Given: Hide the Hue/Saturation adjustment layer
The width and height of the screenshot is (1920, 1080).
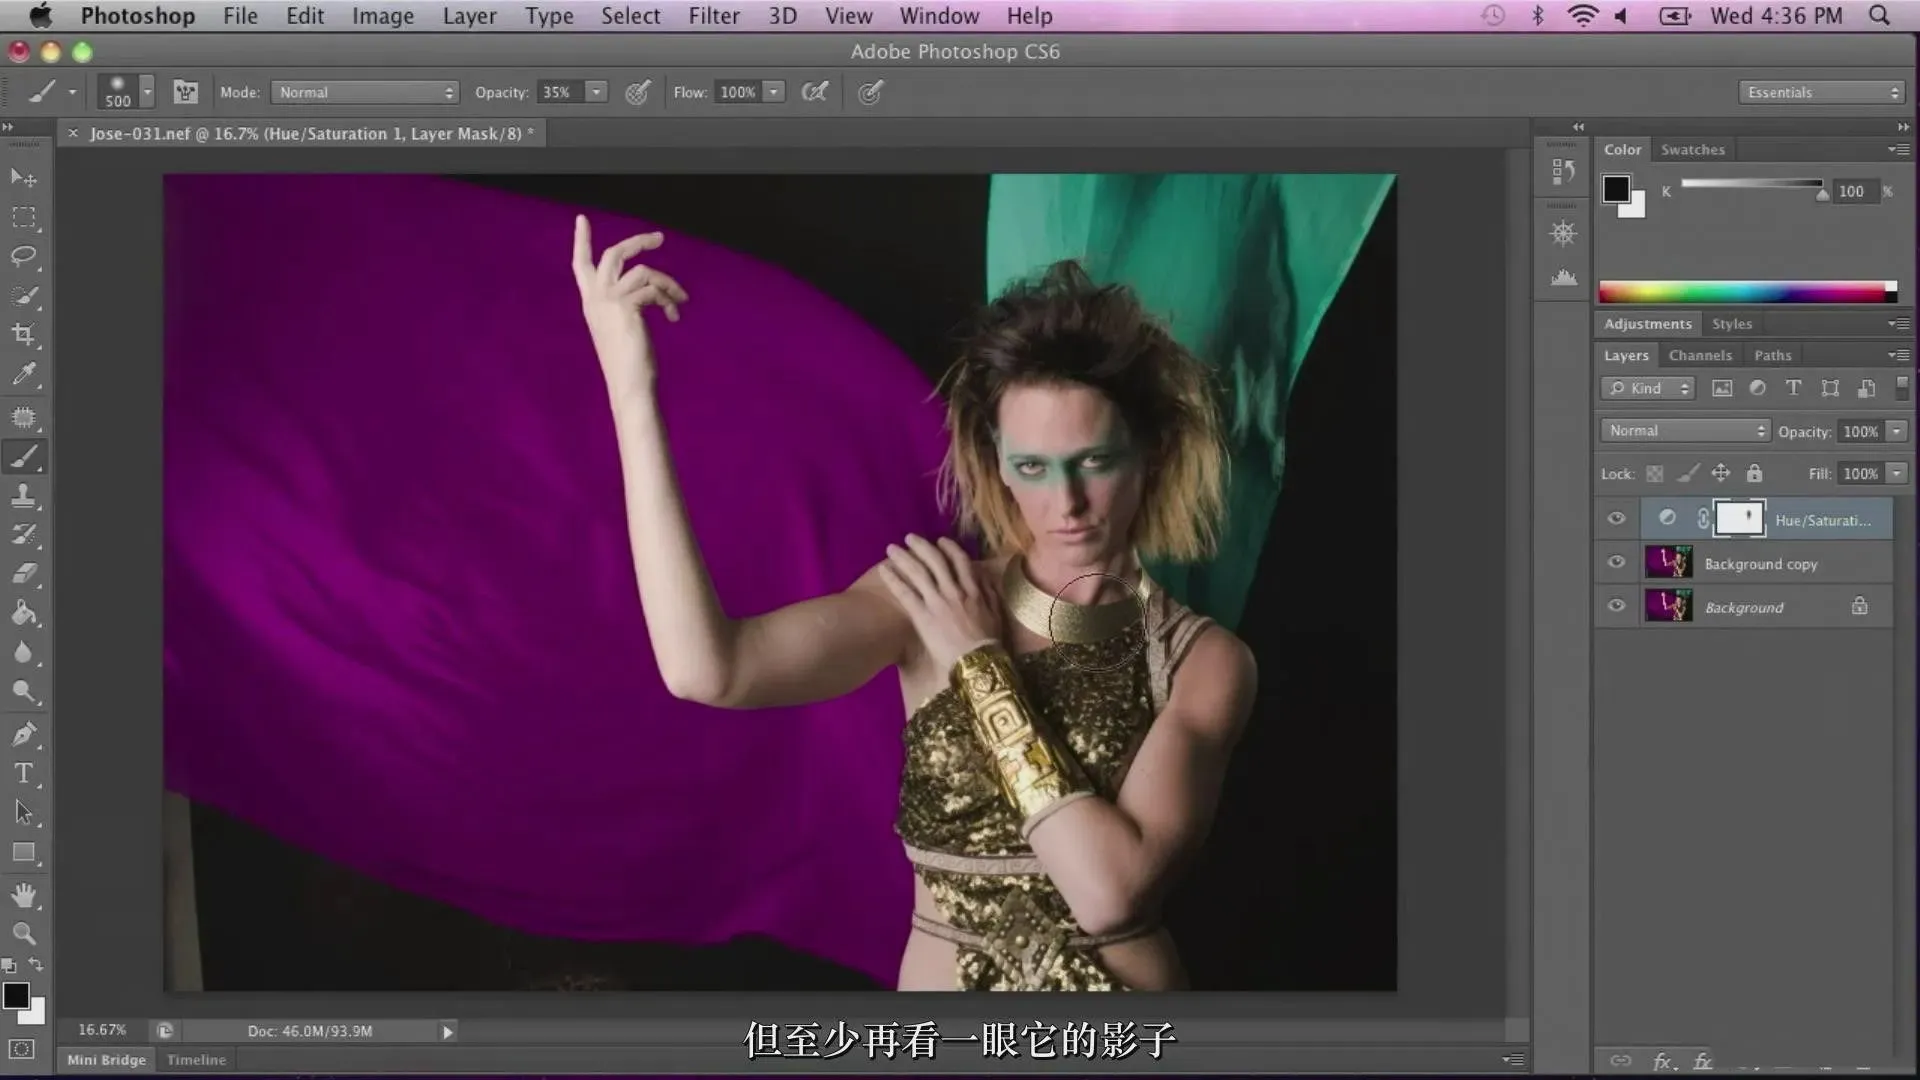Looking at the screenshot, I should (1616, 518).
